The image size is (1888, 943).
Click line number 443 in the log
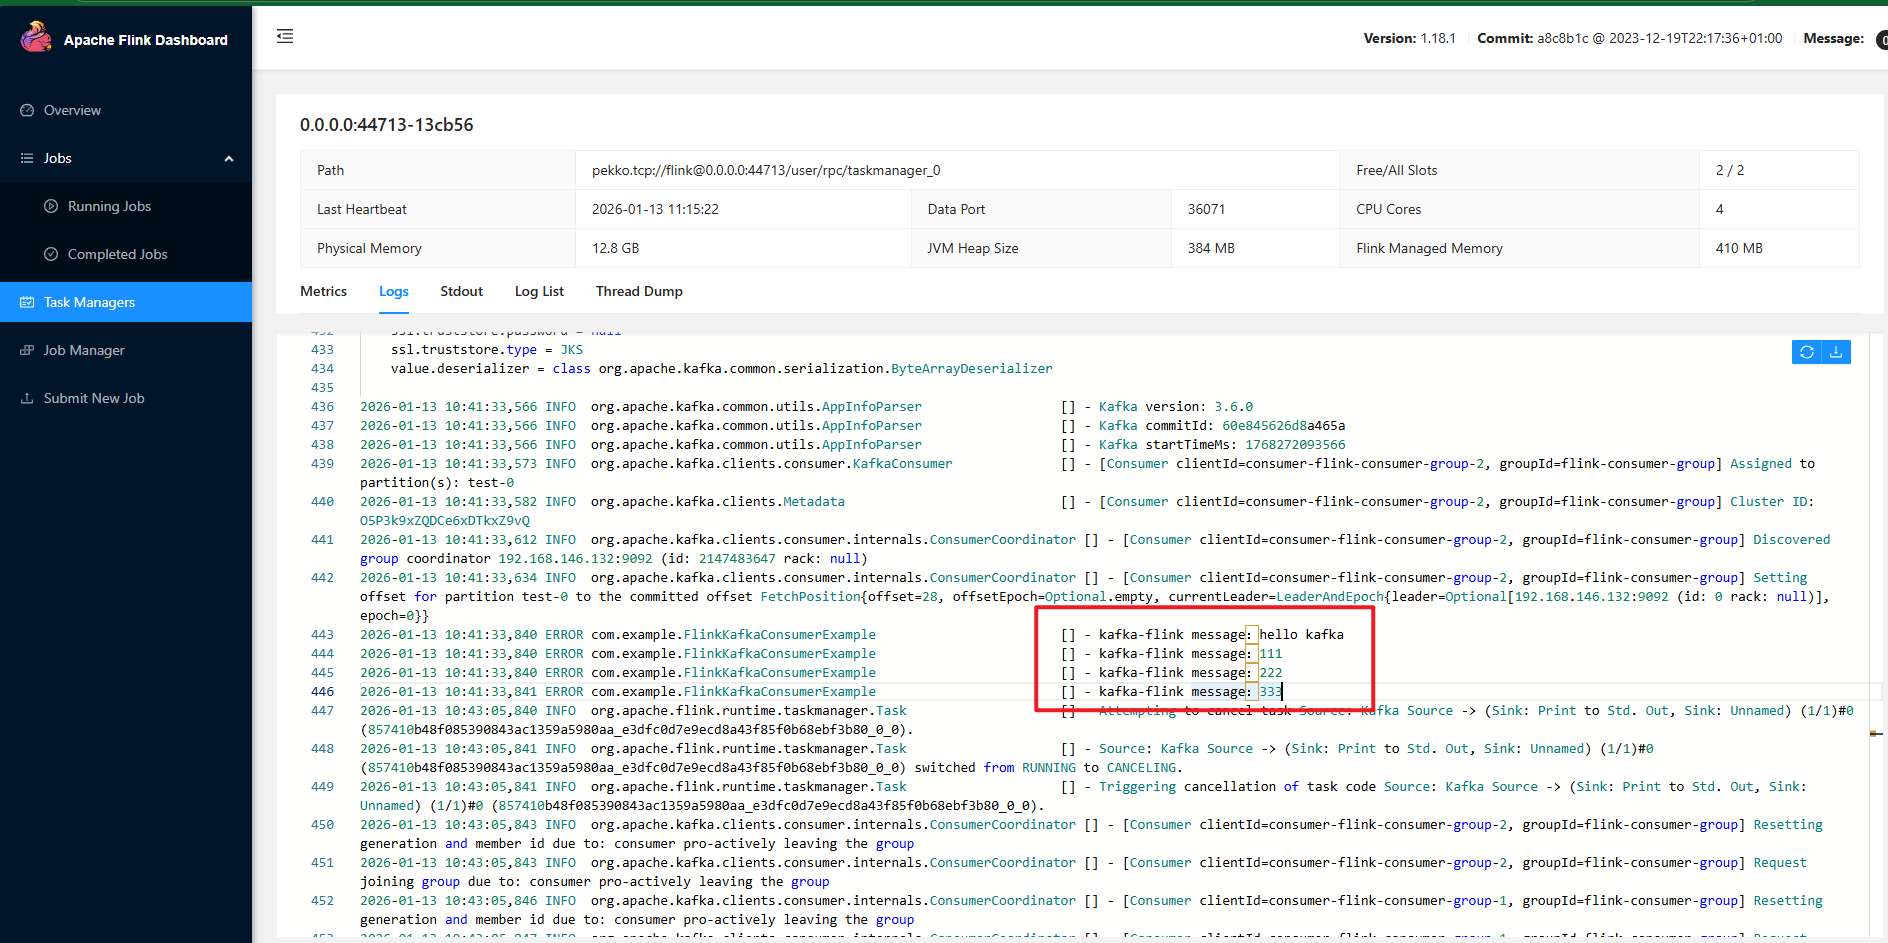[x=322, y=634]
